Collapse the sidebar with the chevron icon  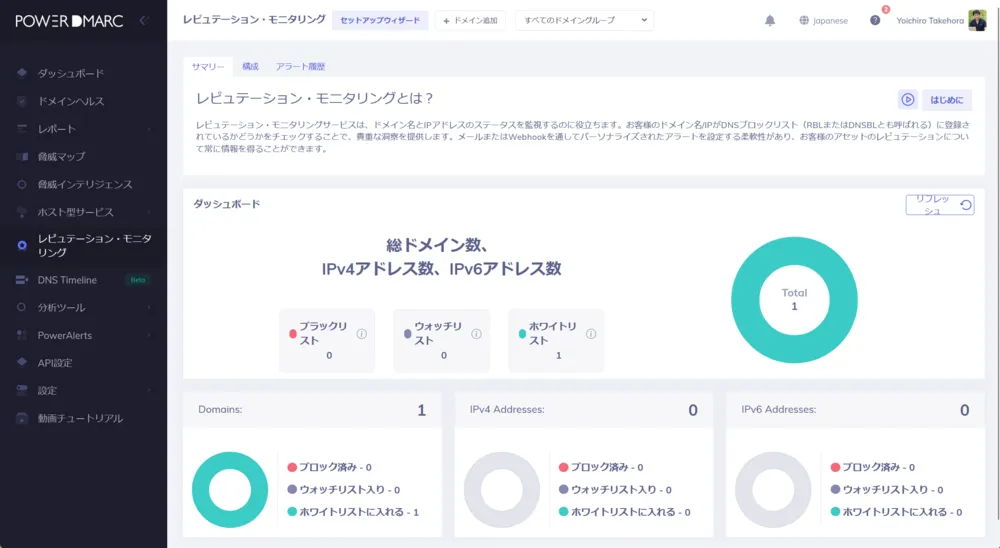(x=143, y=20)
